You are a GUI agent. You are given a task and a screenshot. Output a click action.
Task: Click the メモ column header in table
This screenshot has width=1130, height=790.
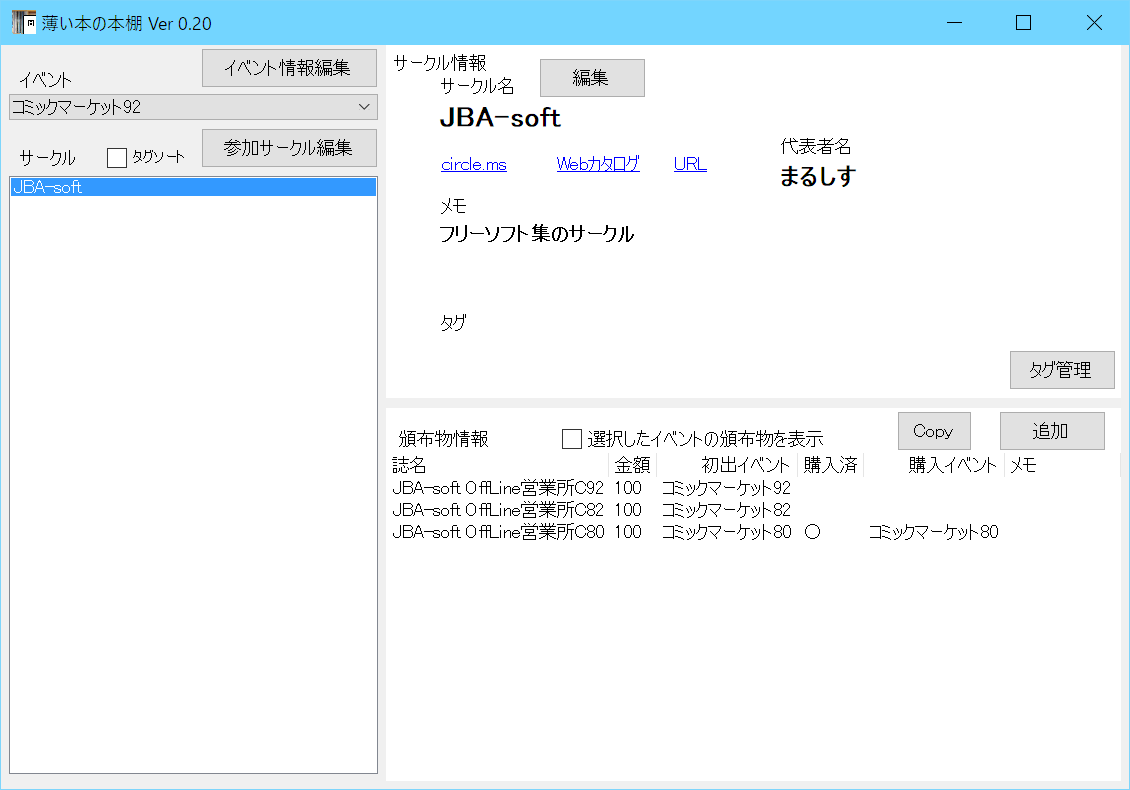[x=1062, y=466]
